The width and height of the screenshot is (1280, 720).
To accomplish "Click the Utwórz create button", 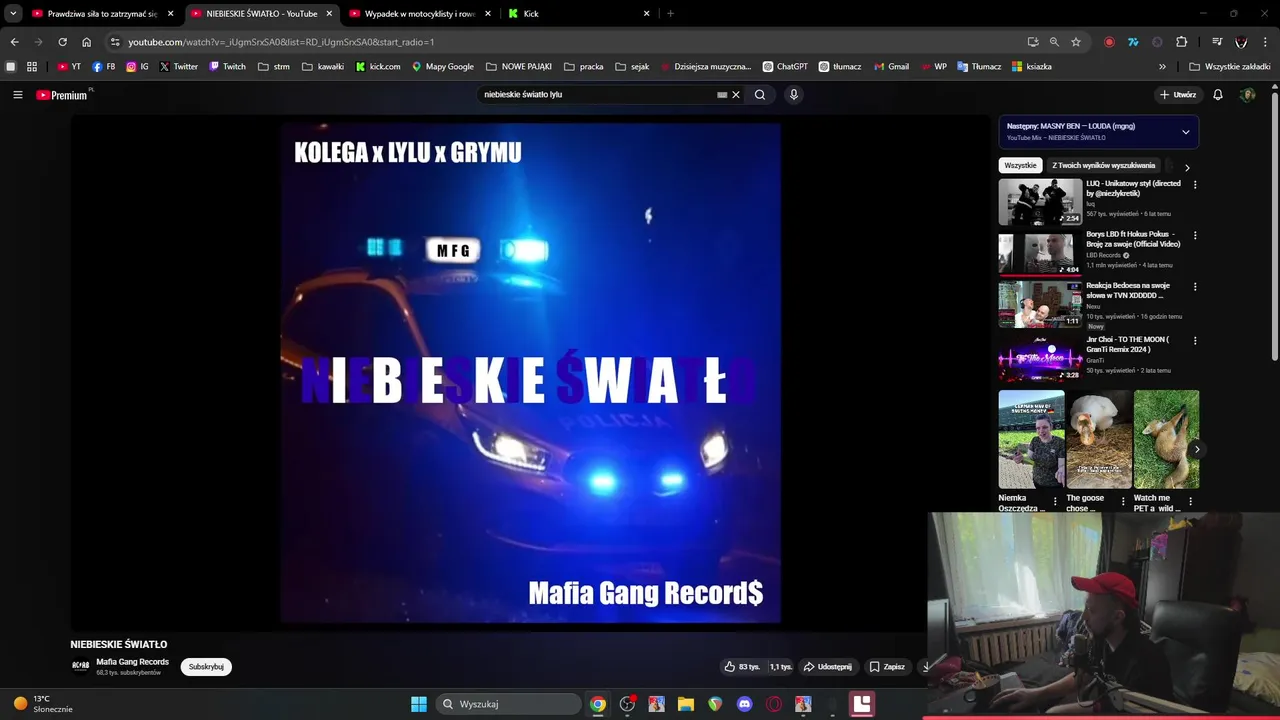I will click(1178, 95).
